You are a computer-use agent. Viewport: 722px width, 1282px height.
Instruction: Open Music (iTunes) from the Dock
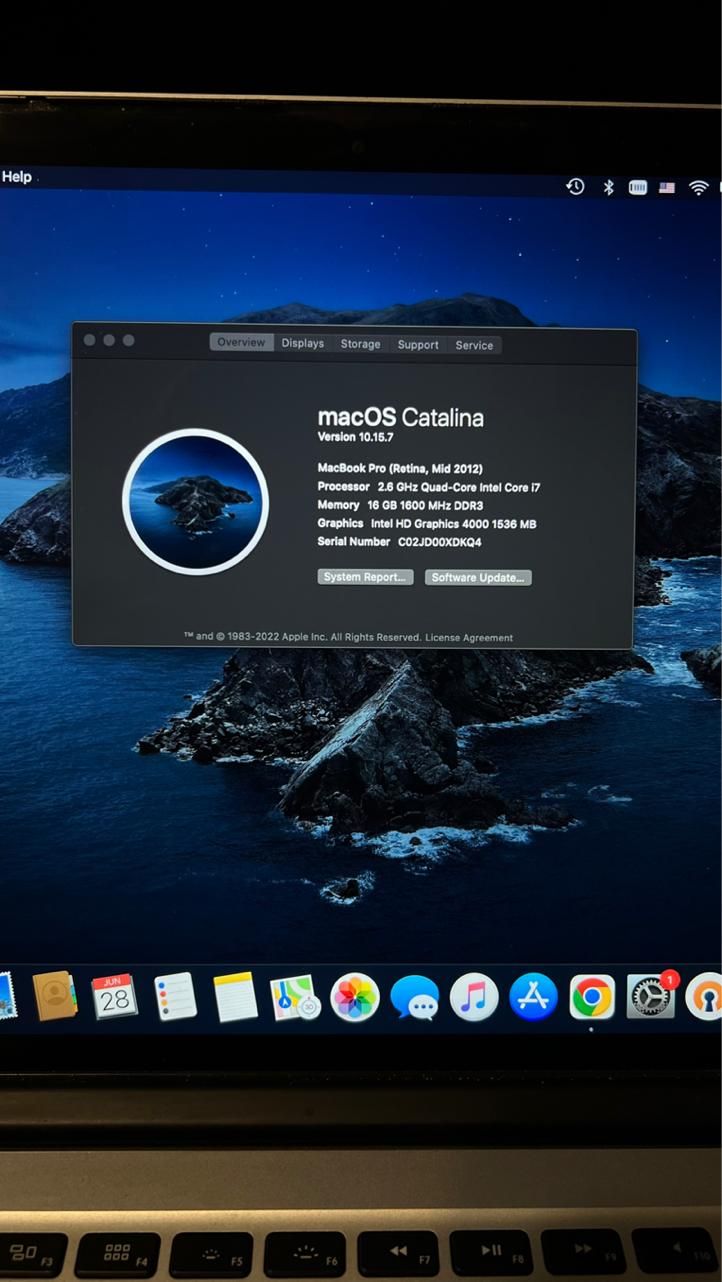[x=474, y=998]
